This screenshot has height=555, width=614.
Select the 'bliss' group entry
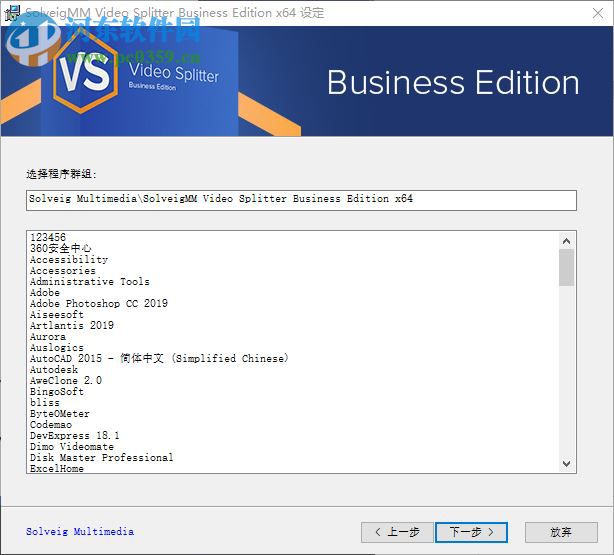tap(45, 402)
